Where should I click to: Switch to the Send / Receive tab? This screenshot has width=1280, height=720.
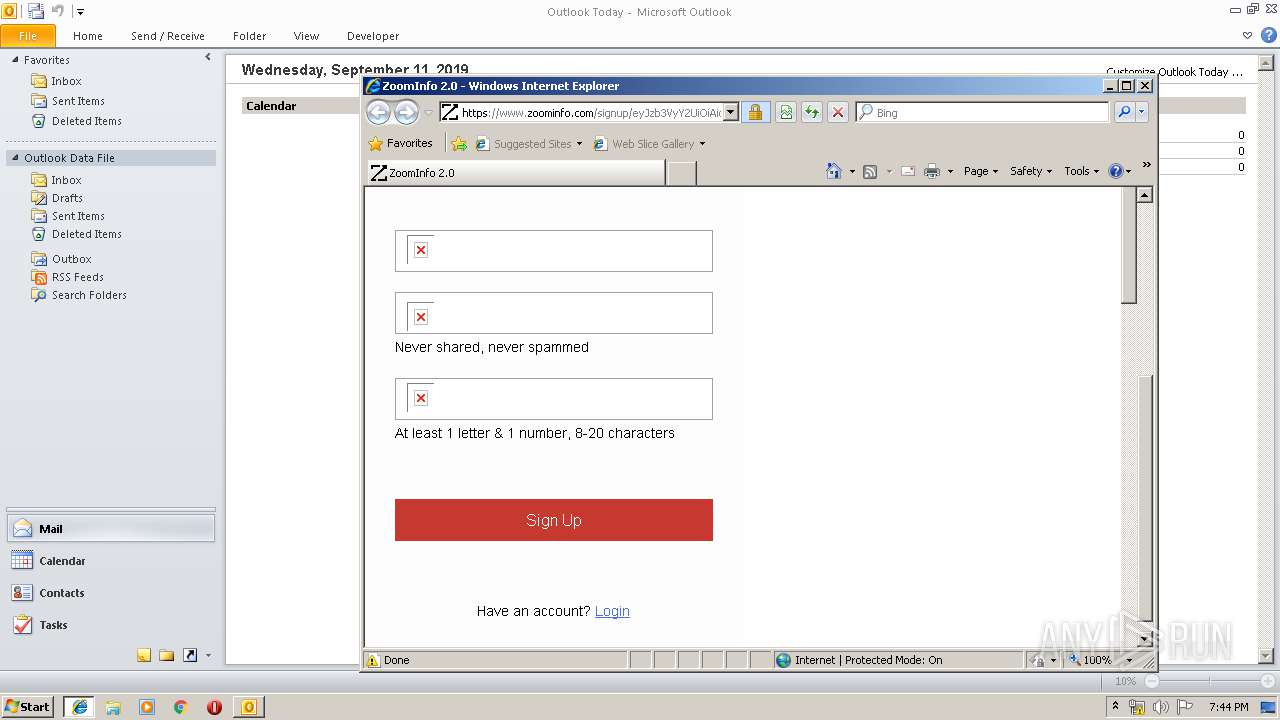point(168,36)
